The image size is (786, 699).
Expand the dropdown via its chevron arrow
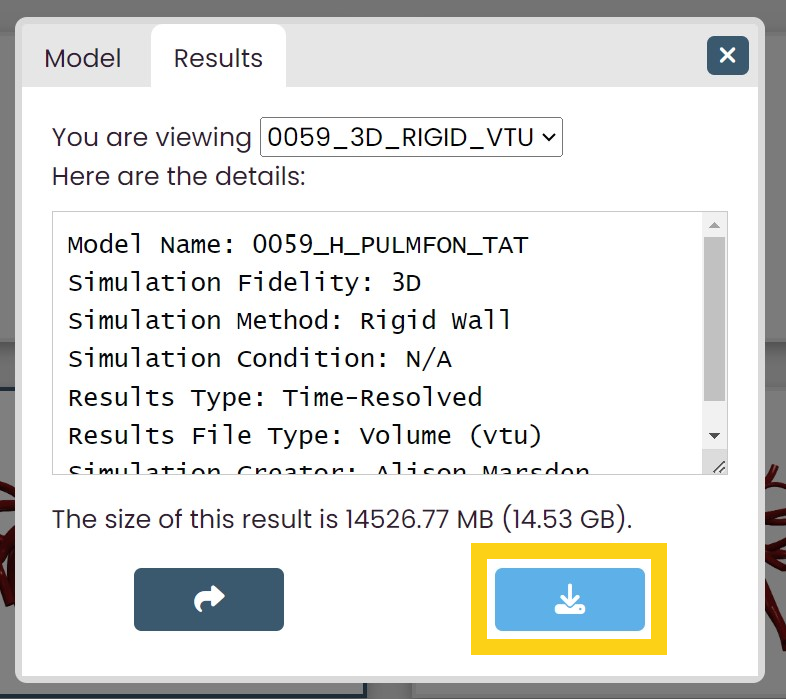tap(549, 137)
